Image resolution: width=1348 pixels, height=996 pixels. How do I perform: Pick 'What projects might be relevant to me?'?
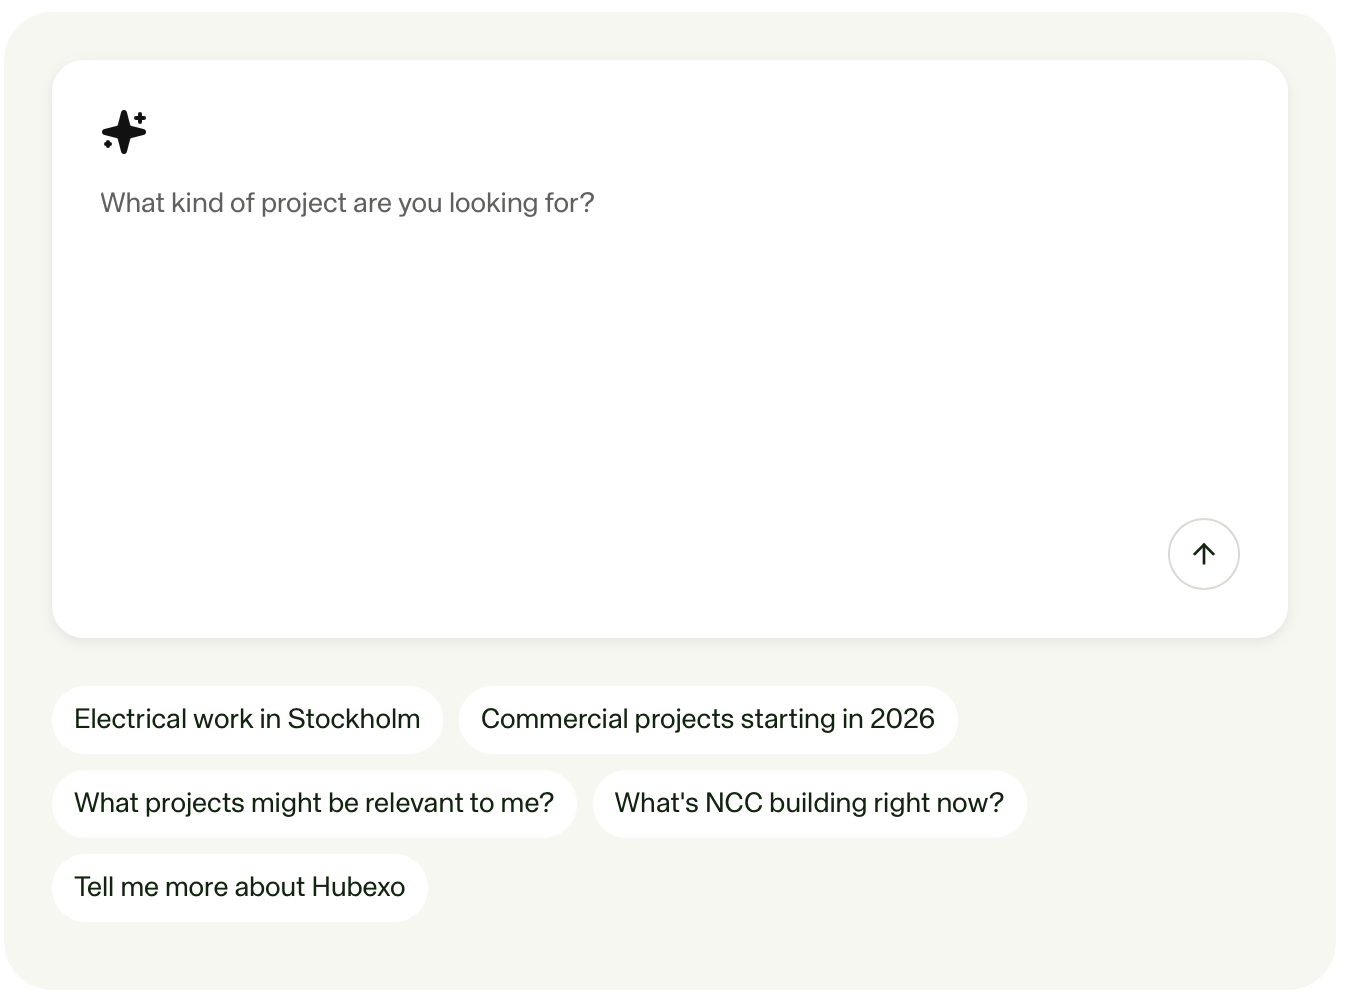(314, 803)
